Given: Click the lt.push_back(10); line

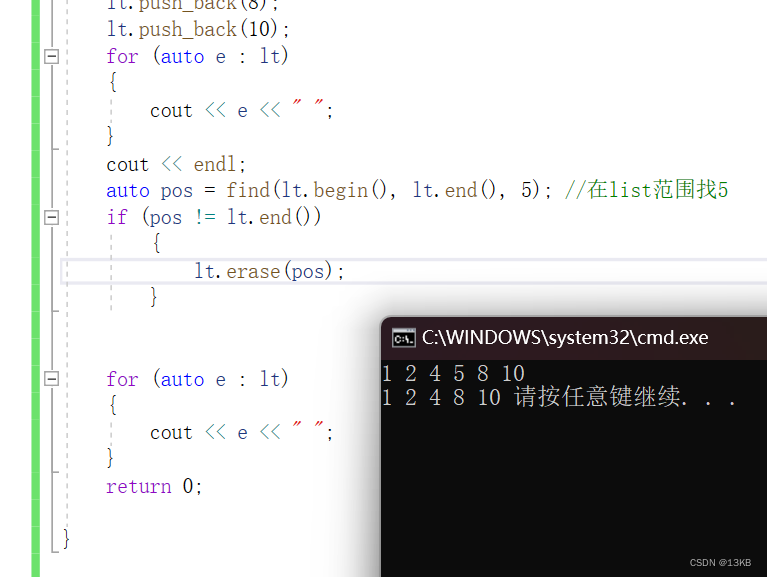Looking at the screenshot, I should pos(198,29).
